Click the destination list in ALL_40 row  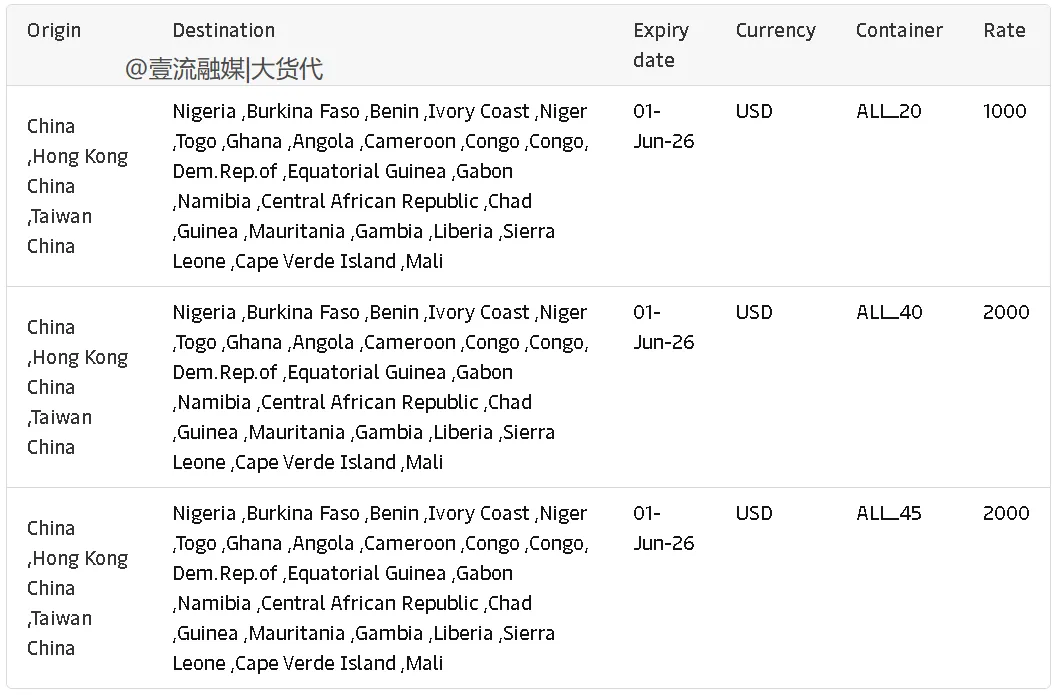(x=380, y=387)
